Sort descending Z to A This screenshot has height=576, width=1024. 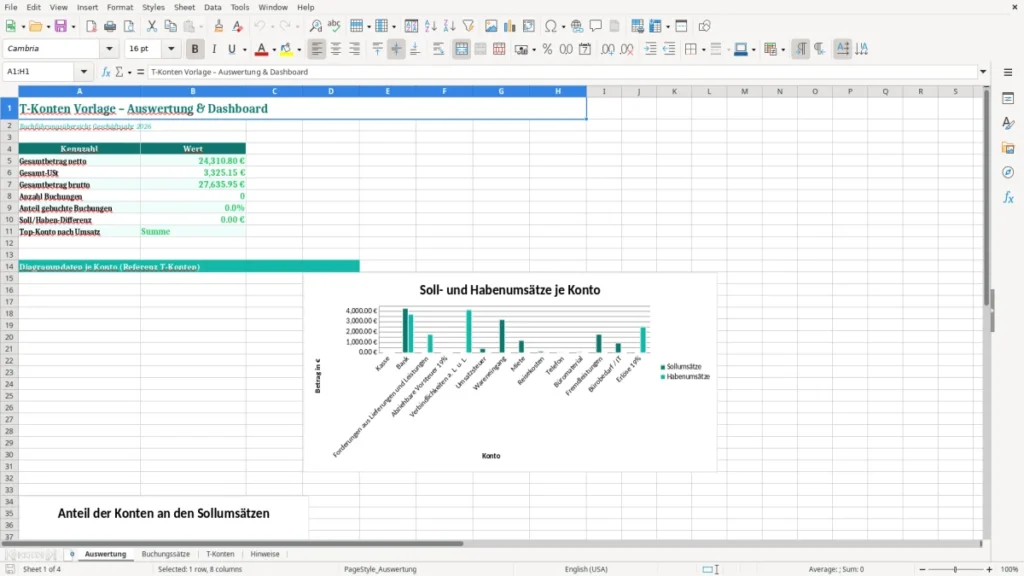(x=449, y=26)
